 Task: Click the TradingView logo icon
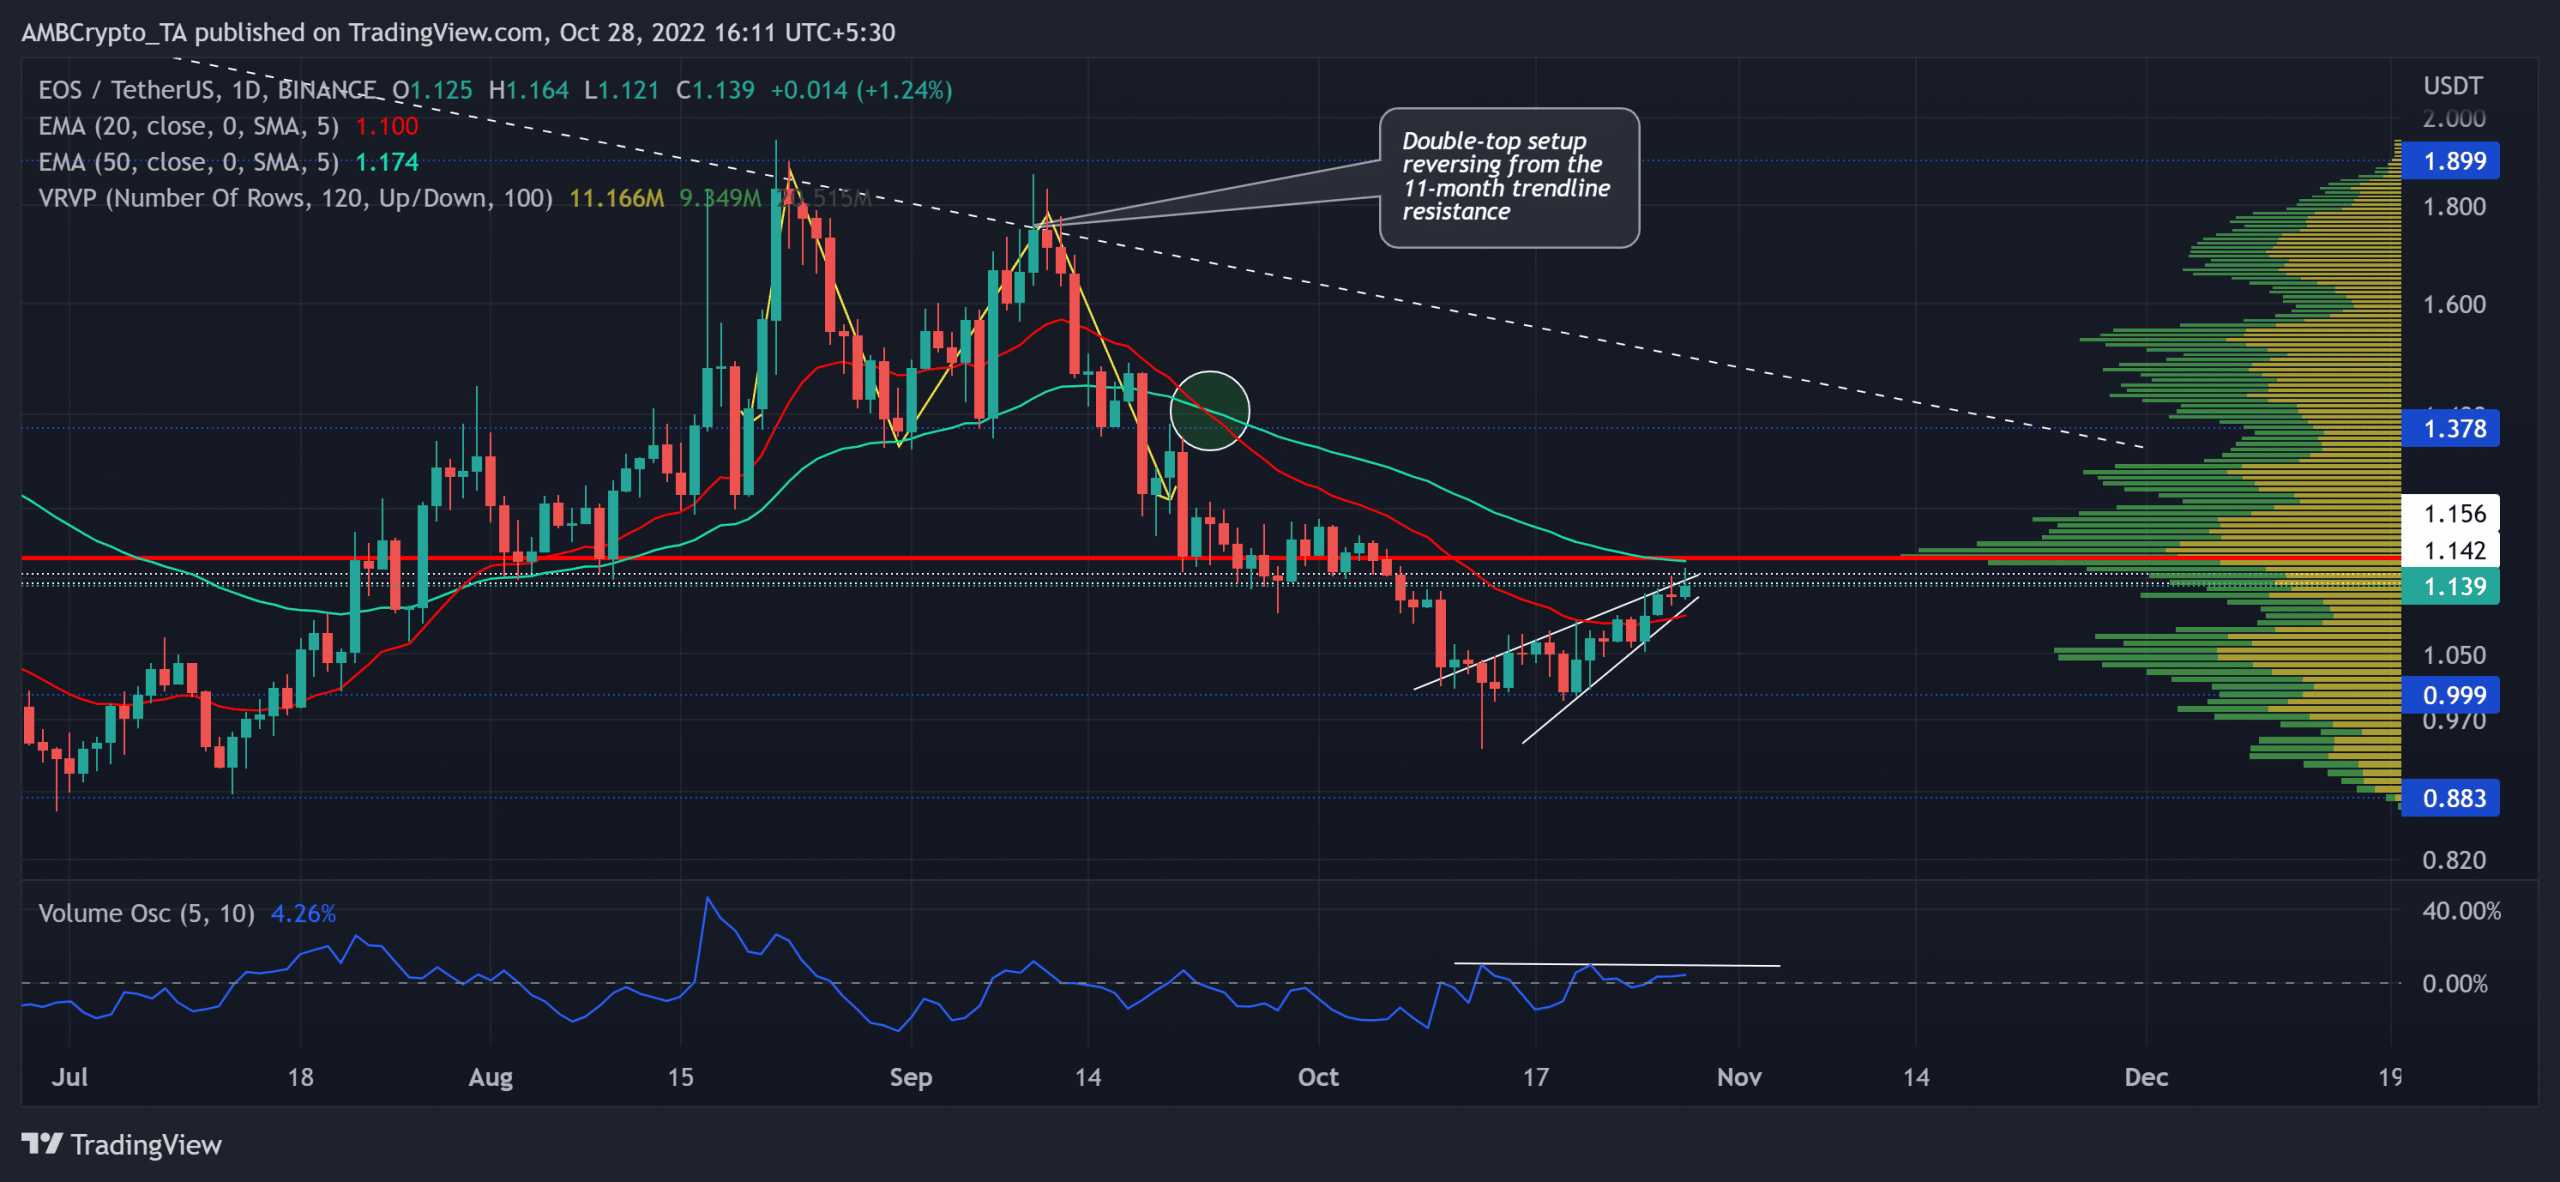click(42, 1143)
